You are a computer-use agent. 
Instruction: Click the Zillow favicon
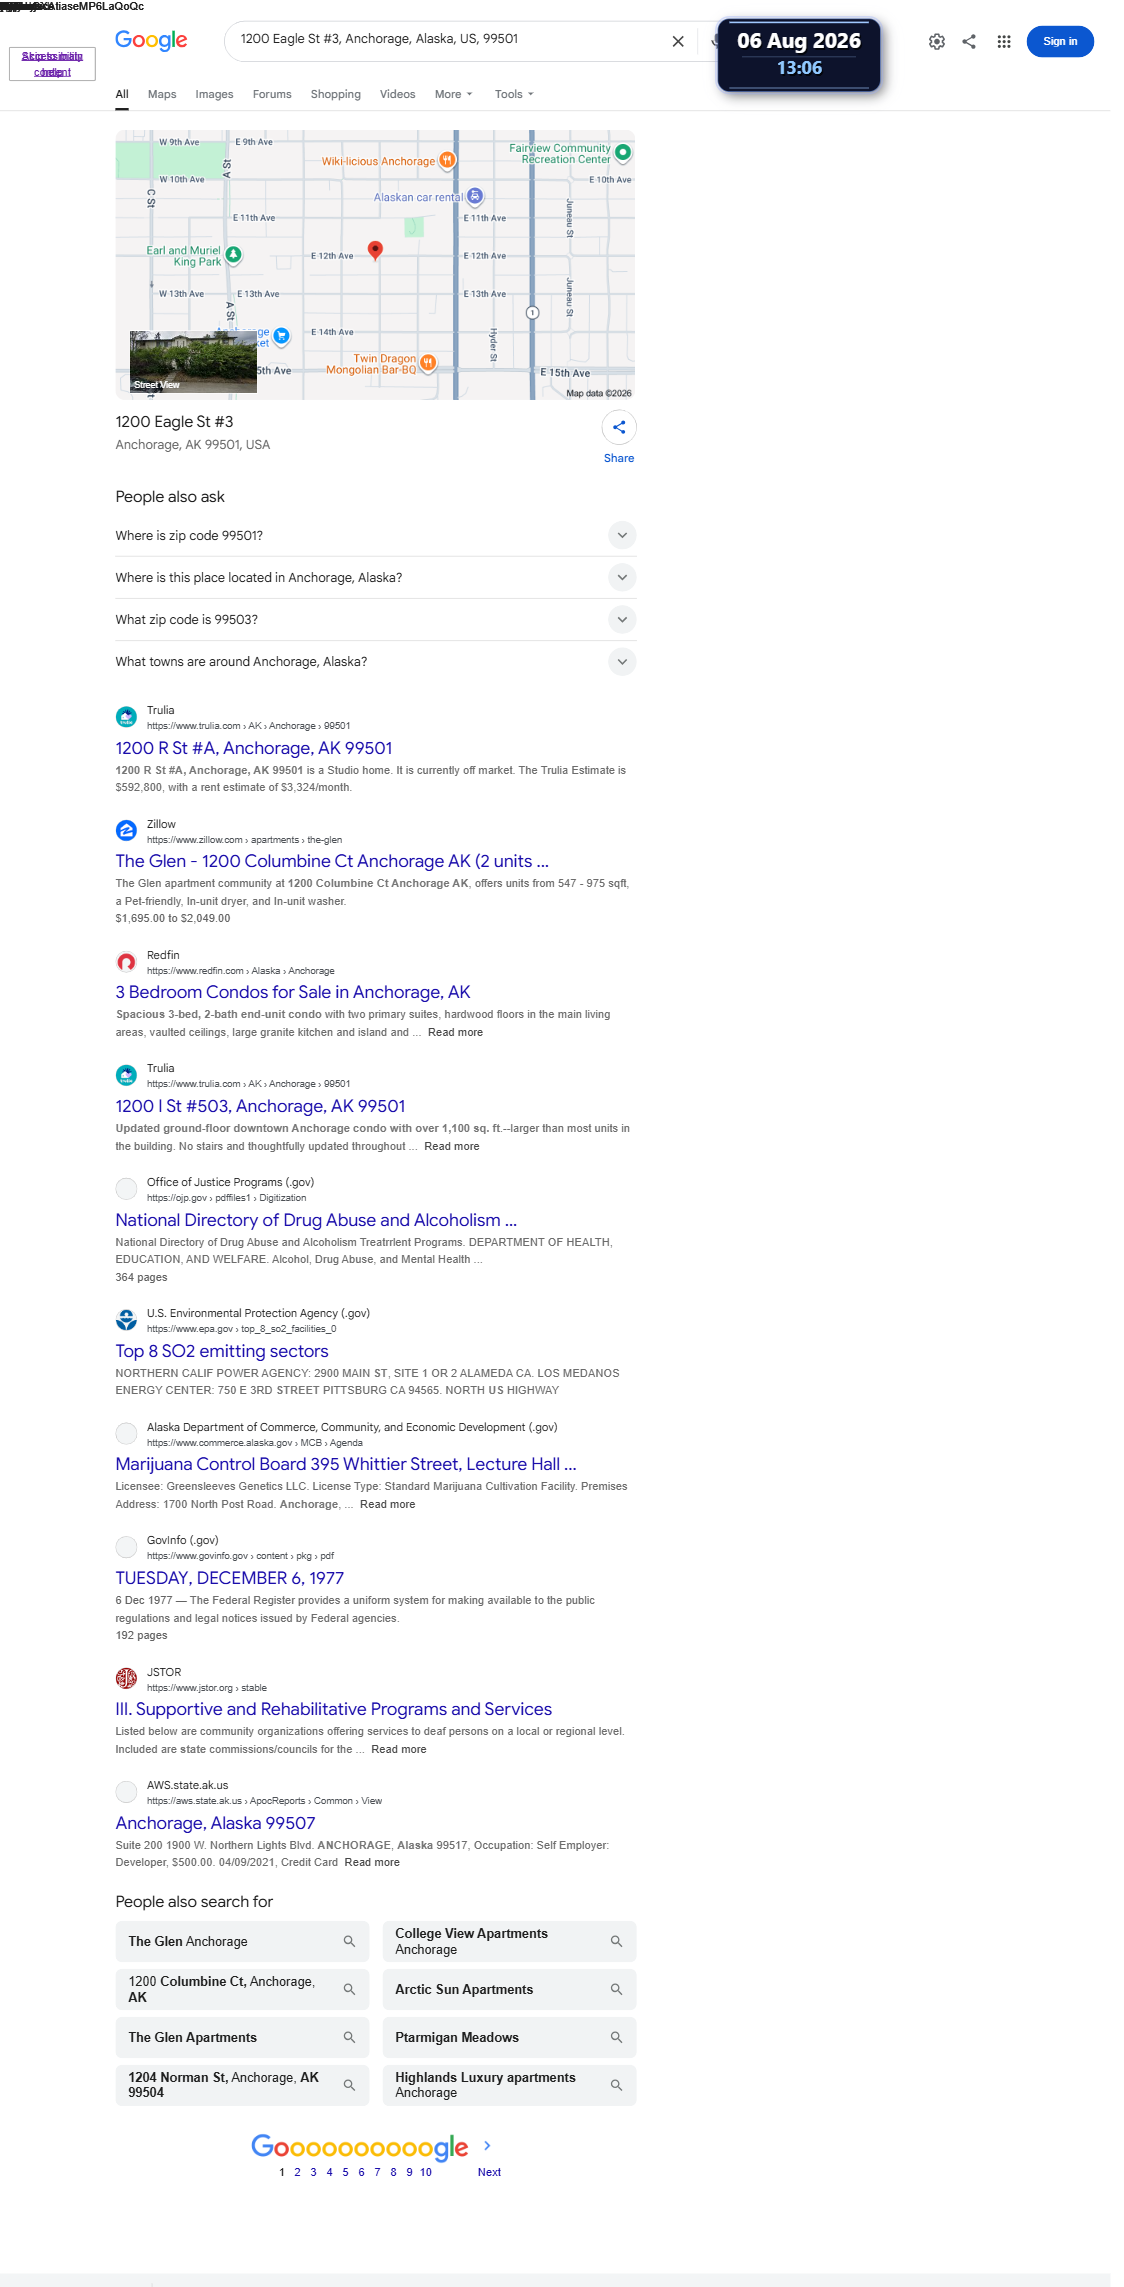tap(126, 831)
